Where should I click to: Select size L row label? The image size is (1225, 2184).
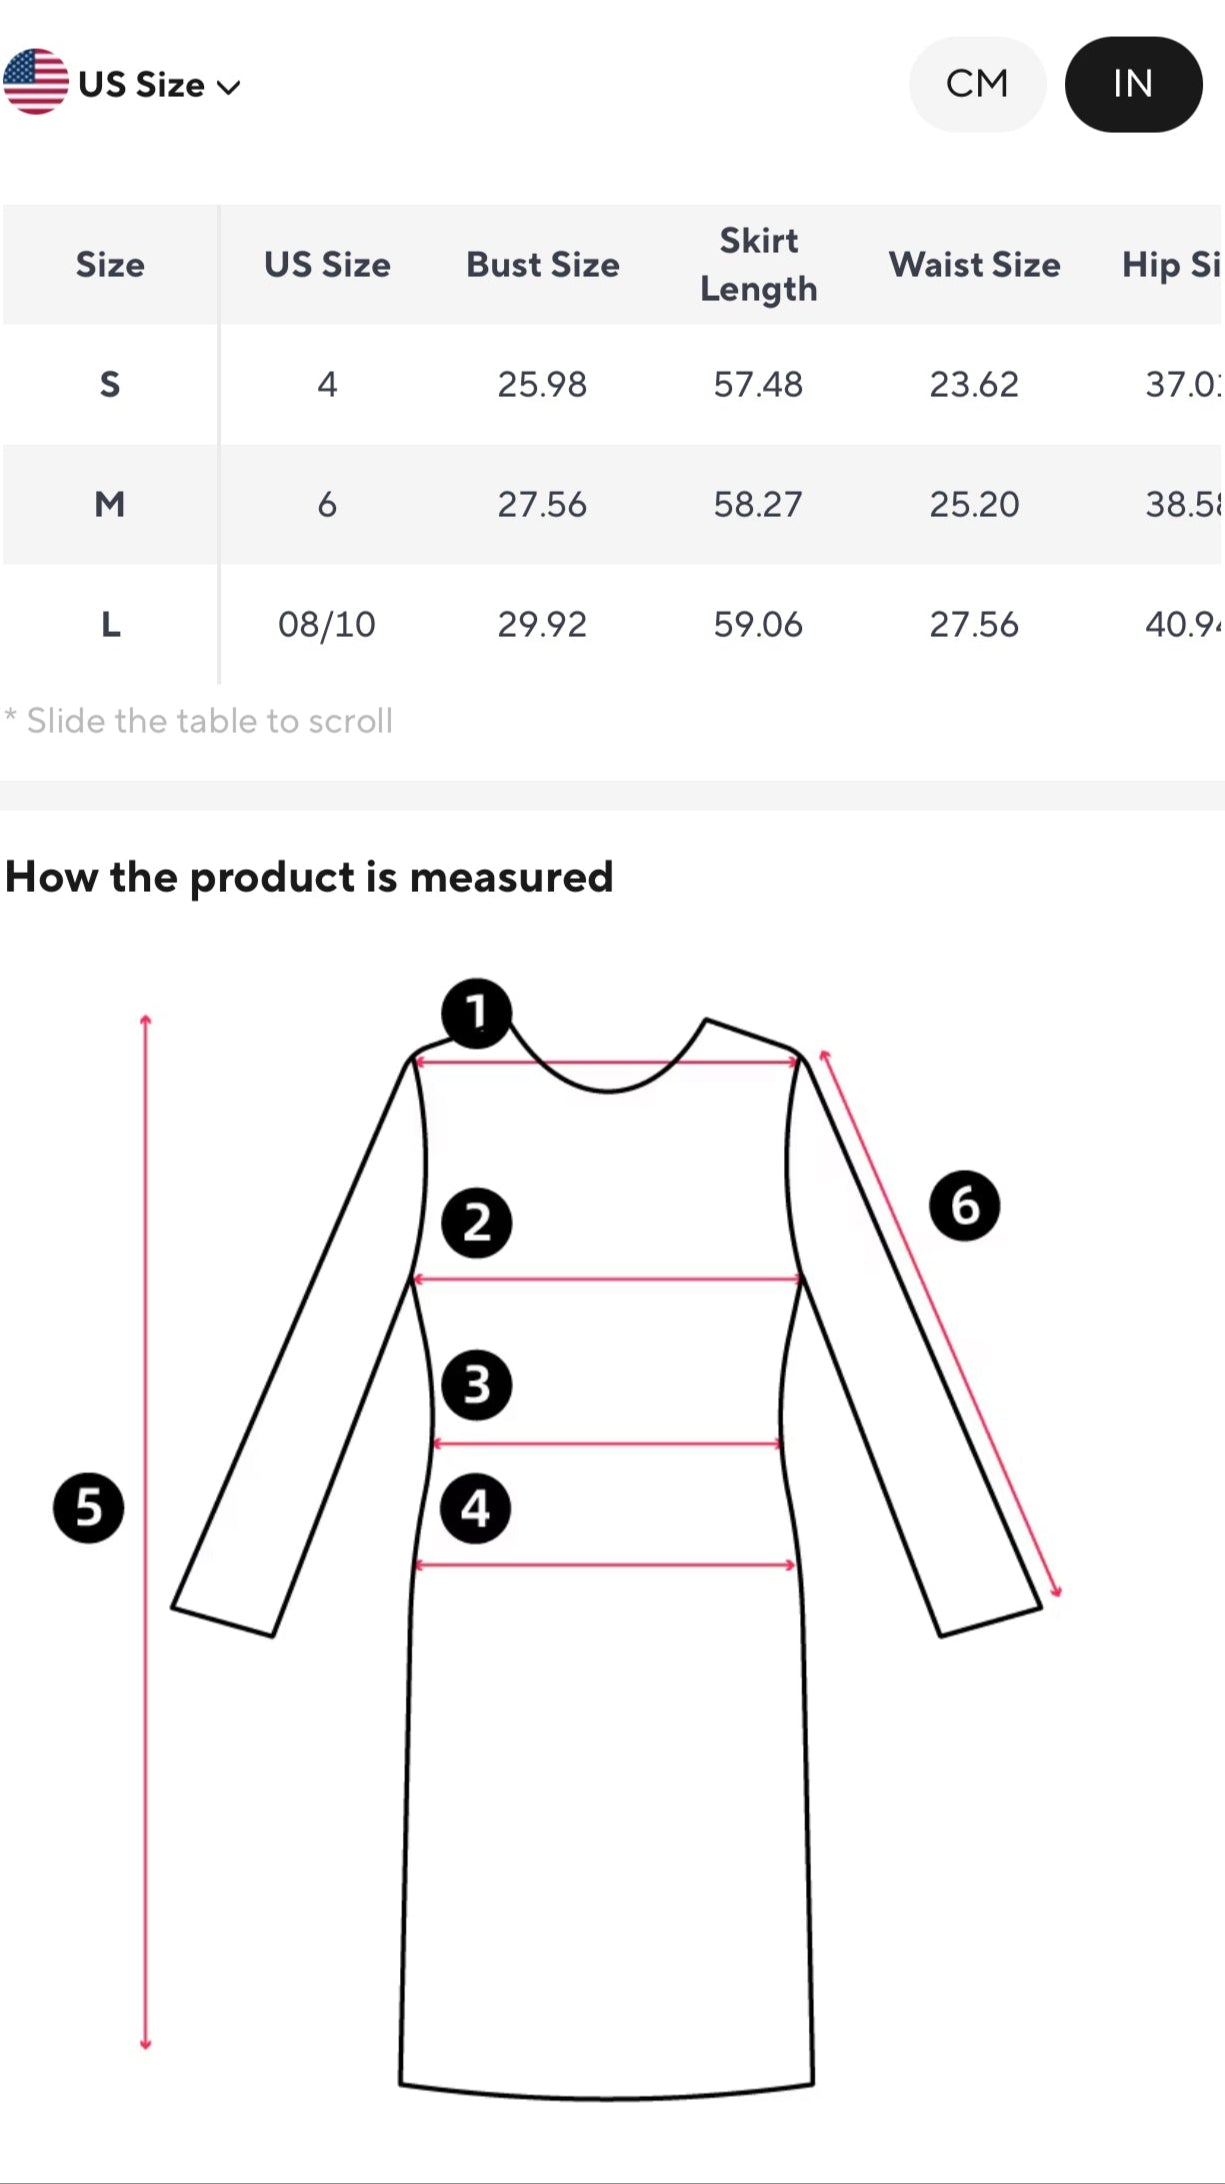pyautogui.click(x=110, y=624)
